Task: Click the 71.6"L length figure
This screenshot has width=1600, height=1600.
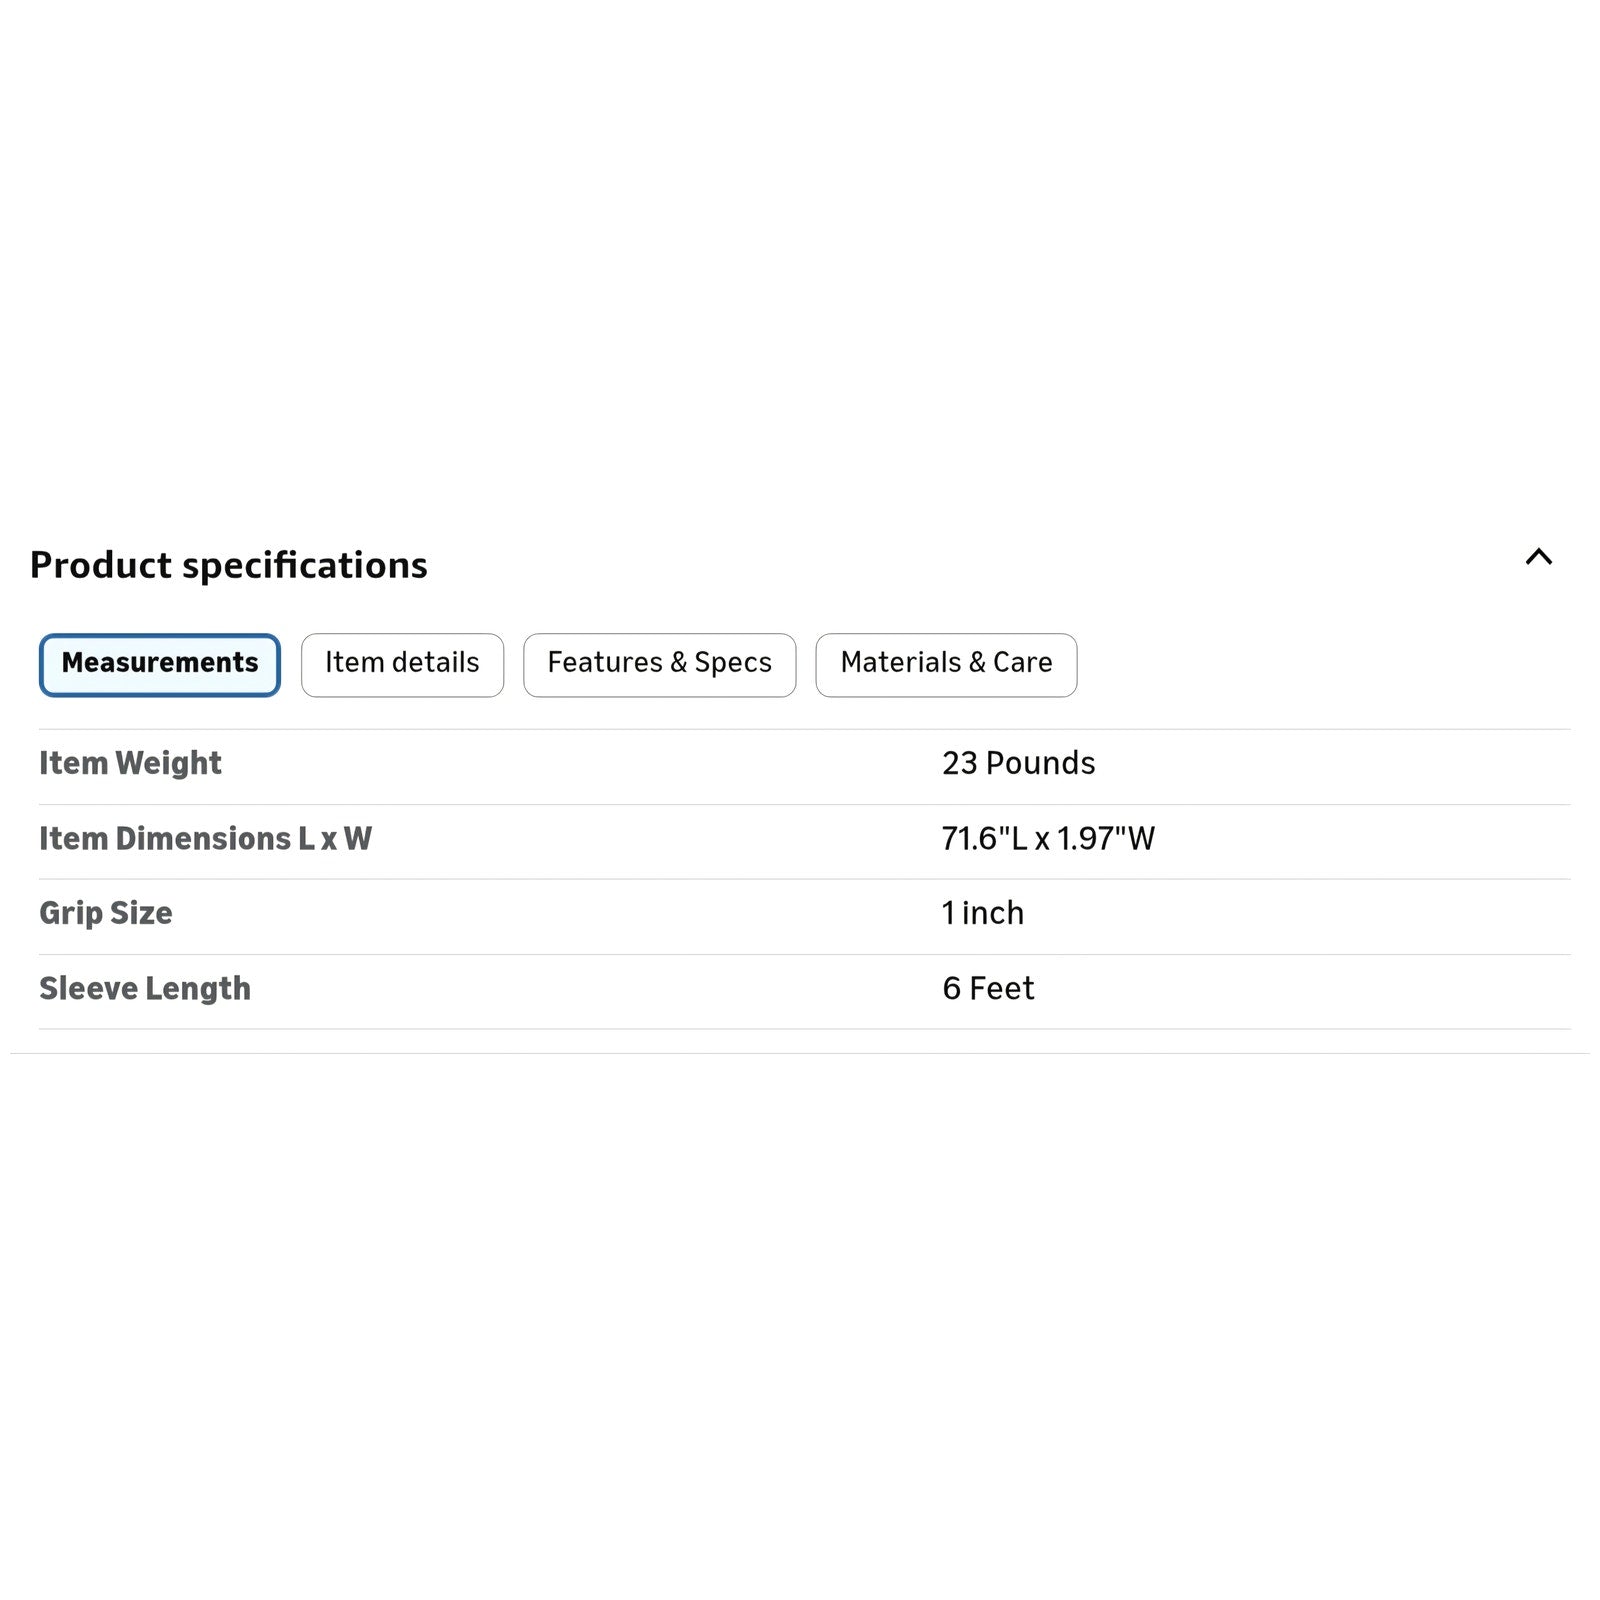Action: [x=984, y=839]
